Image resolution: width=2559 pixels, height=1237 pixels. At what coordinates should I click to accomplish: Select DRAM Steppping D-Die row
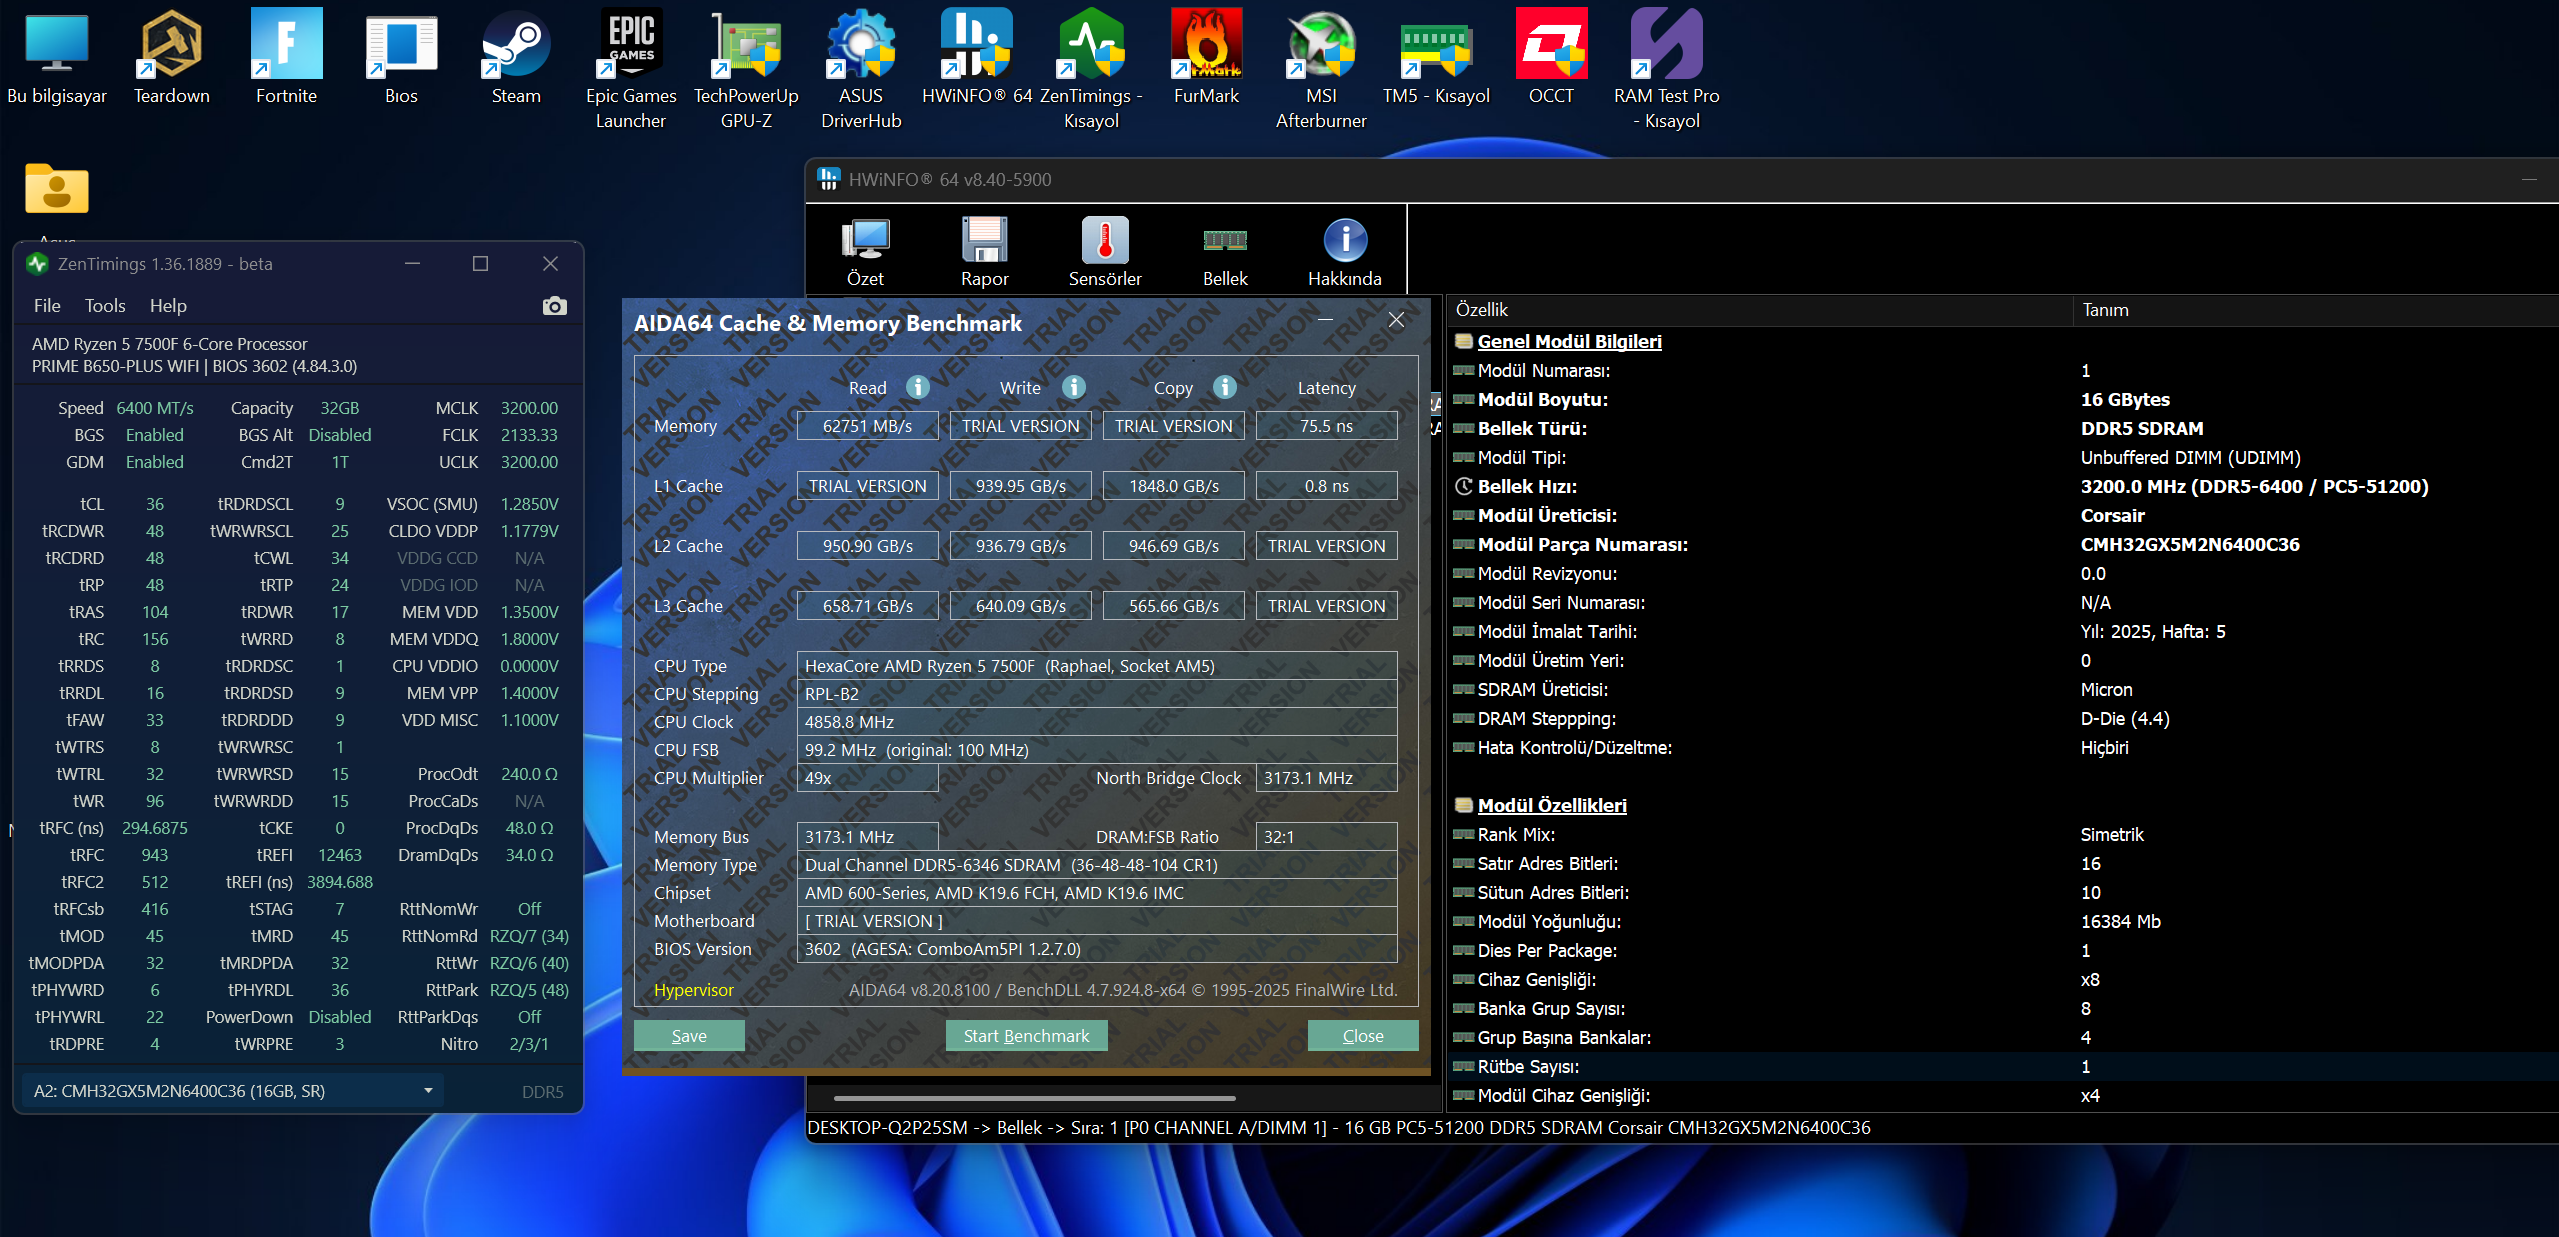click(x=2003, y=718)
